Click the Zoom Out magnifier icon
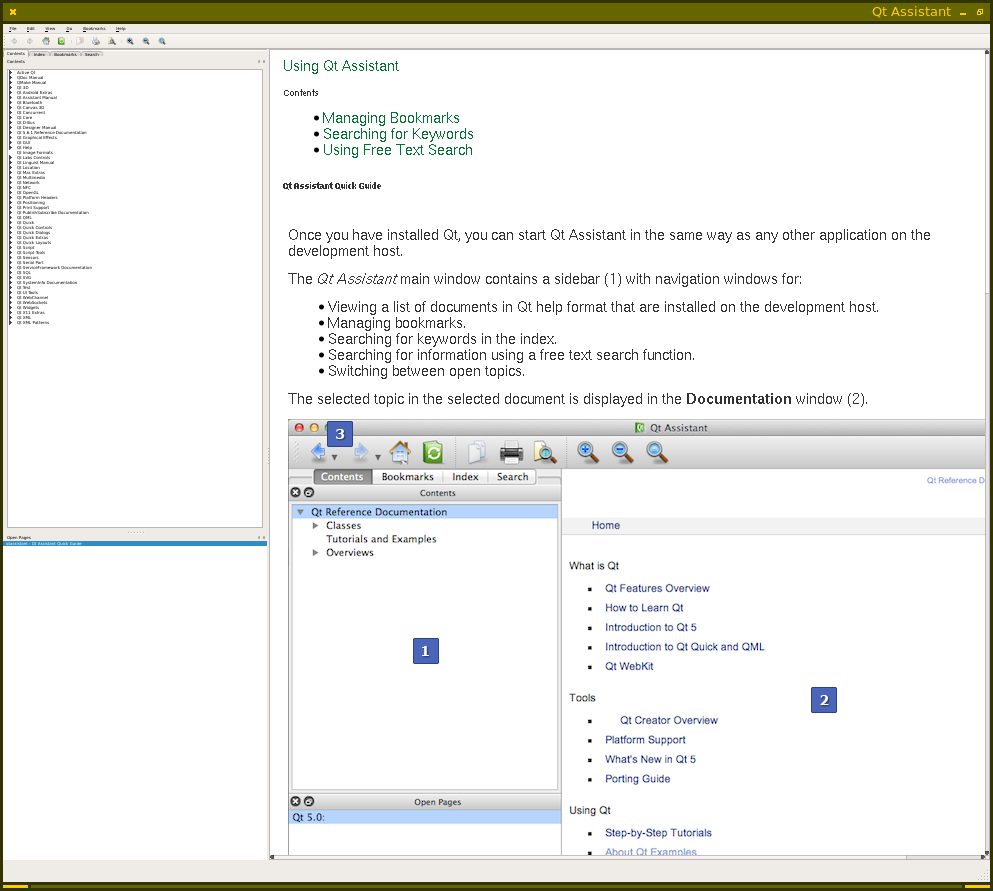 [146, 41]
